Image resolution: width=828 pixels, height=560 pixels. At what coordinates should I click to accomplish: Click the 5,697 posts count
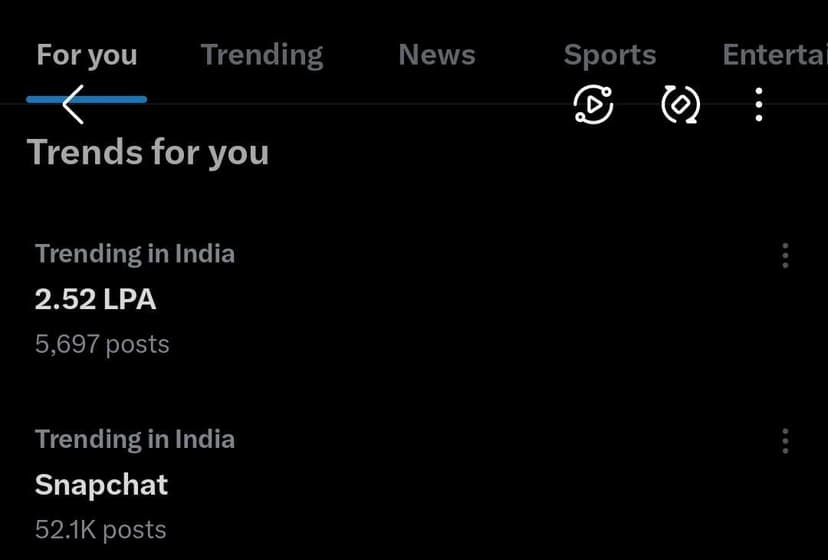pos(102,344)
